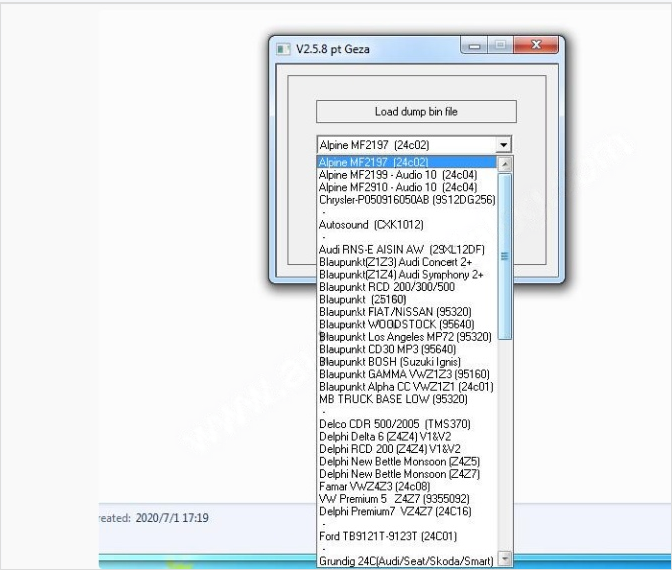Select Alpine MF2197 (24c02) in the list
The image size is (672, 570).
pos(407,162)
